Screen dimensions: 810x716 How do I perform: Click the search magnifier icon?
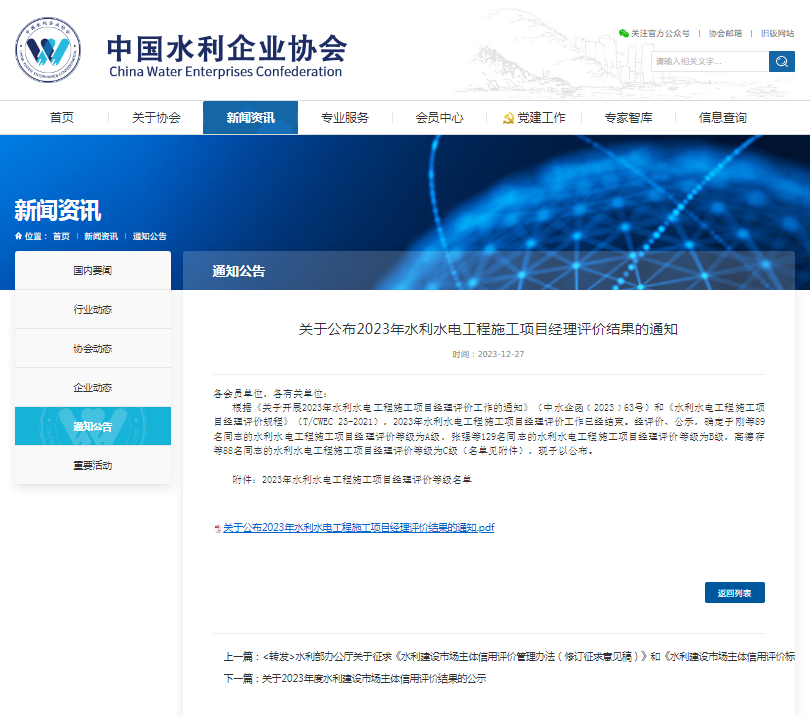(780, 60)
